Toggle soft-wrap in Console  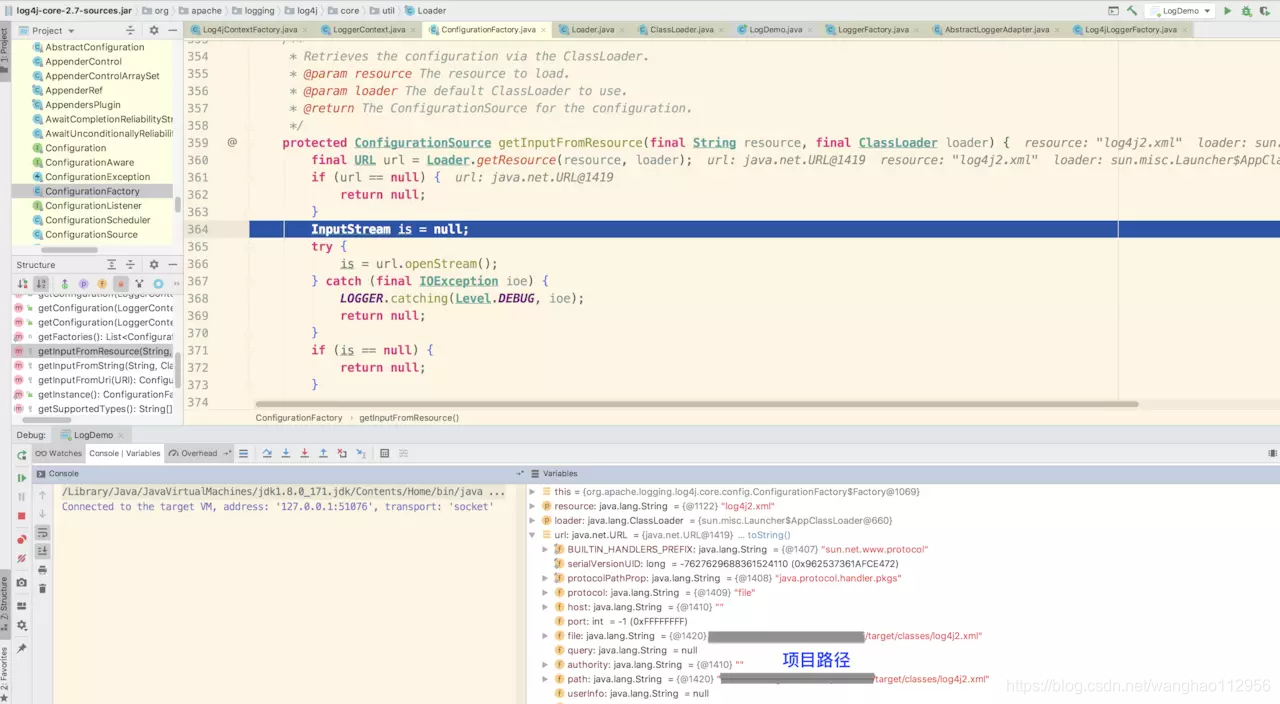(x=42, y=533)
